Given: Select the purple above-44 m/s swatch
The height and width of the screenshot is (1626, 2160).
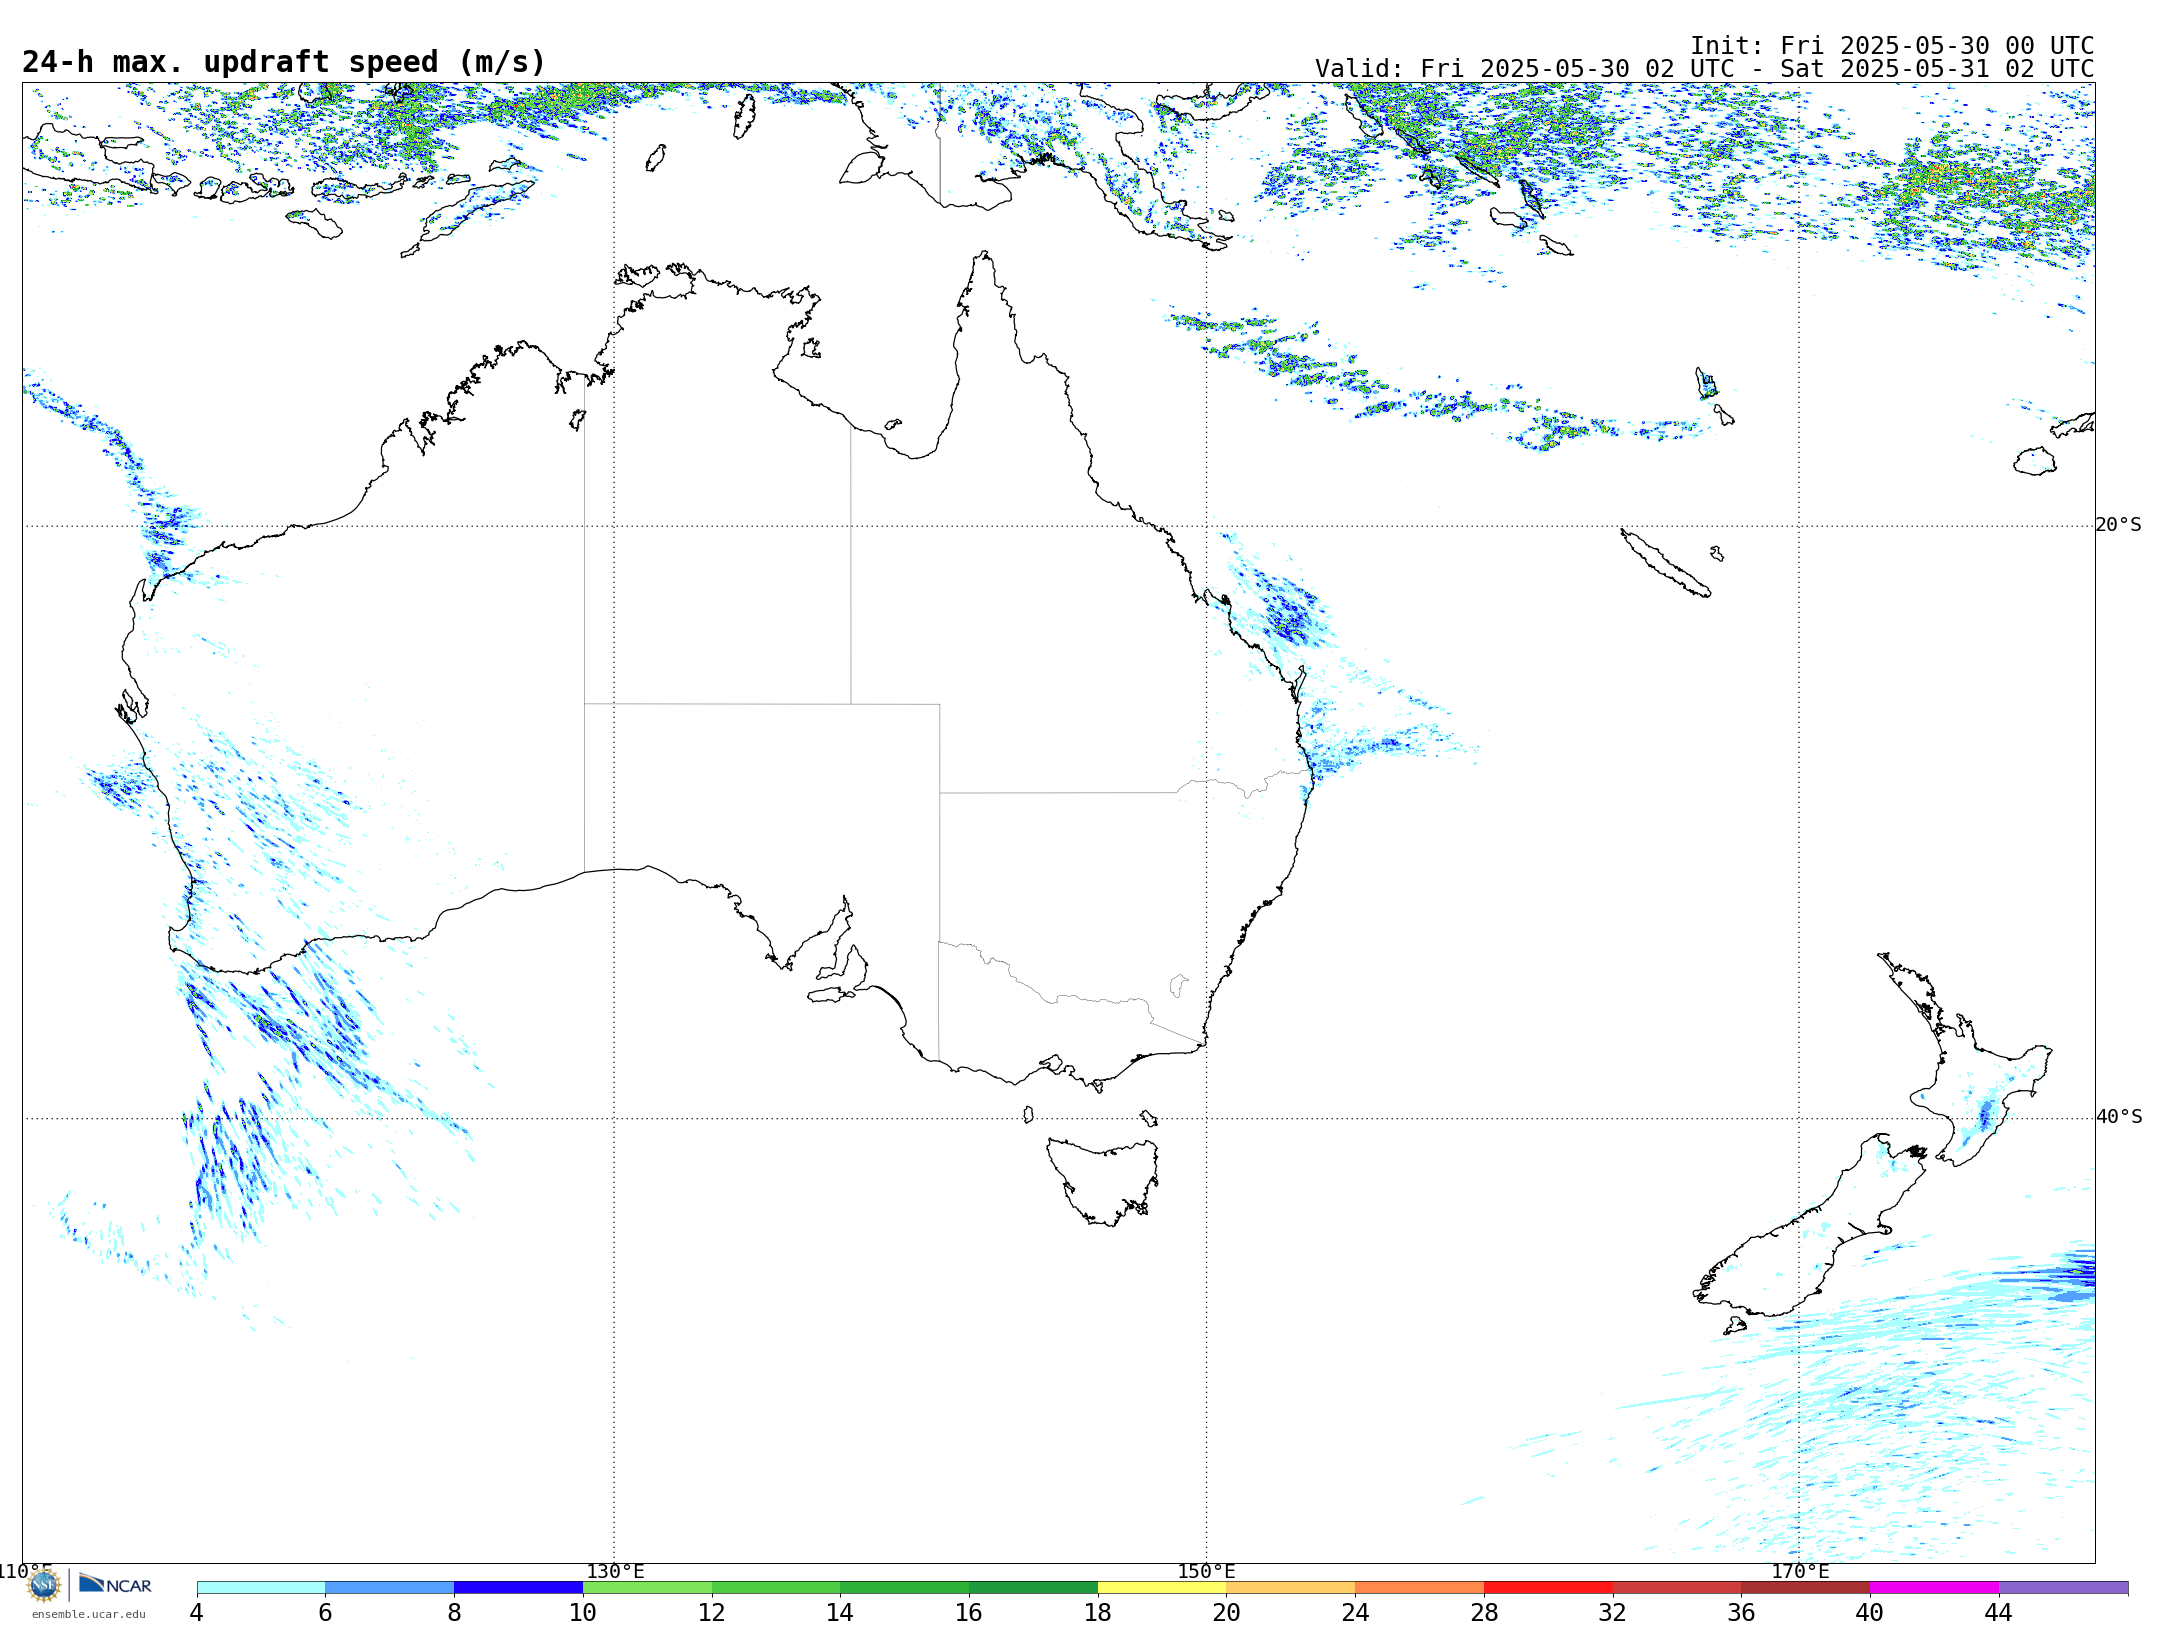Looking at the screenshot, I should coord(2063,1588).
